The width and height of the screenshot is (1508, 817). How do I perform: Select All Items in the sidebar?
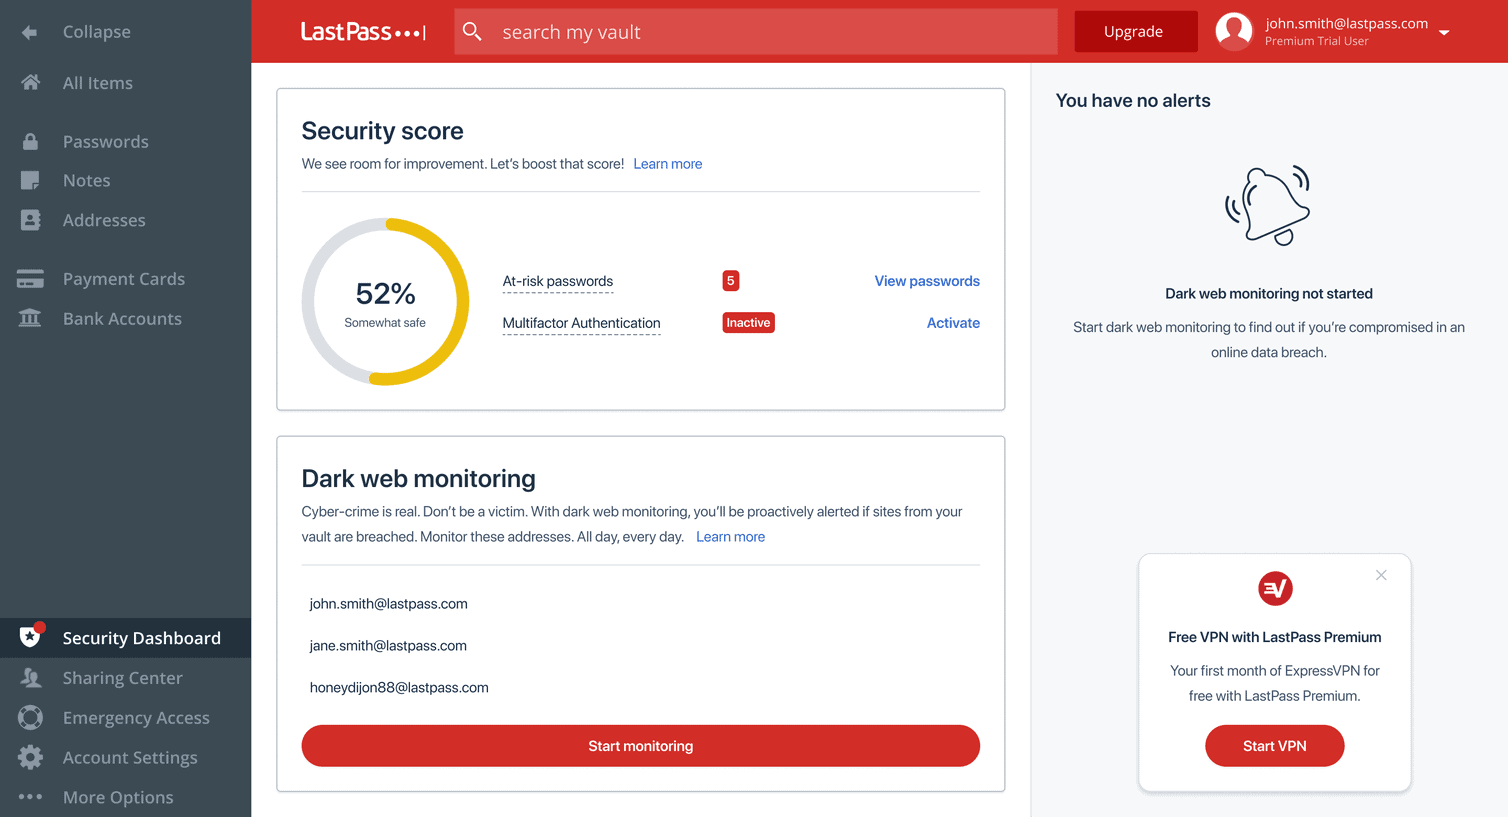click(98, 82)
